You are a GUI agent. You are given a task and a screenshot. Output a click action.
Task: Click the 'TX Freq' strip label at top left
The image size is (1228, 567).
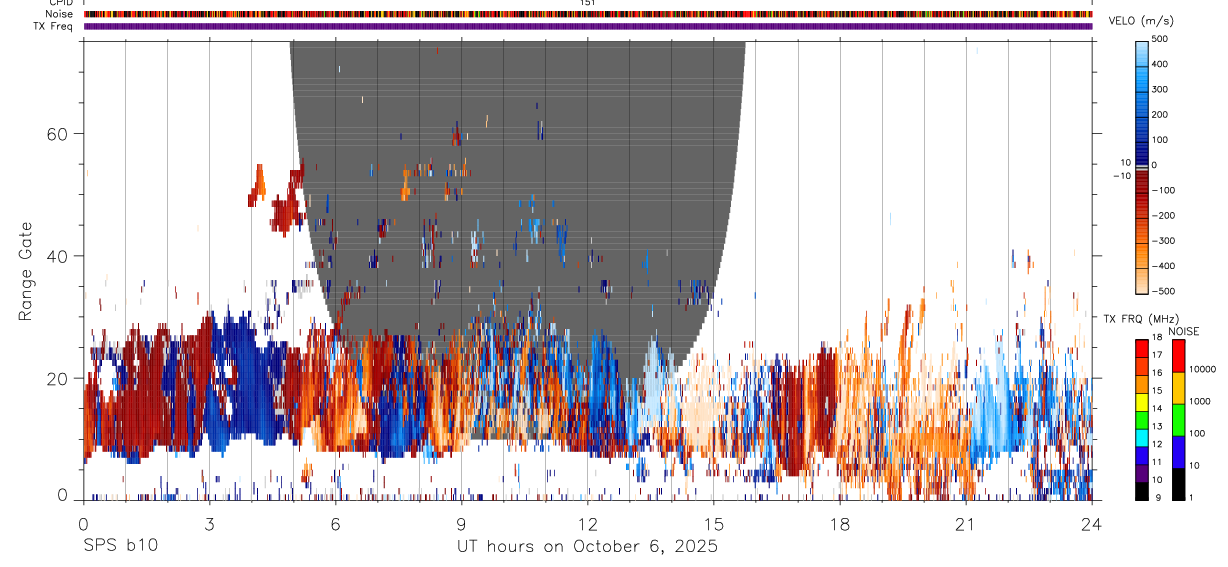(54, 26)
